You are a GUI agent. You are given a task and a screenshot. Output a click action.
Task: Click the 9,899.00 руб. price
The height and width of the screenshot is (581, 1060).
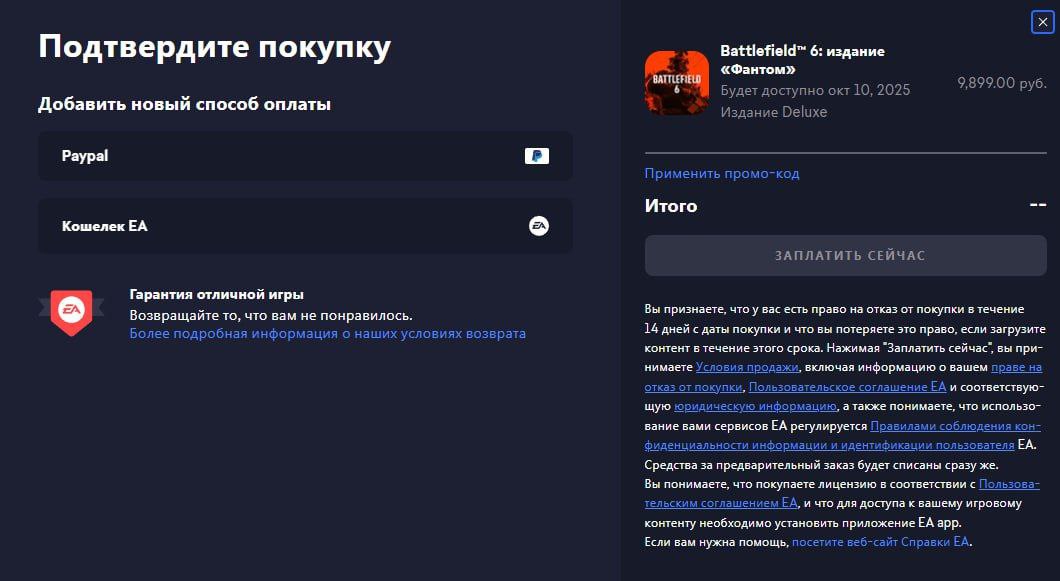click(1001, 83)
